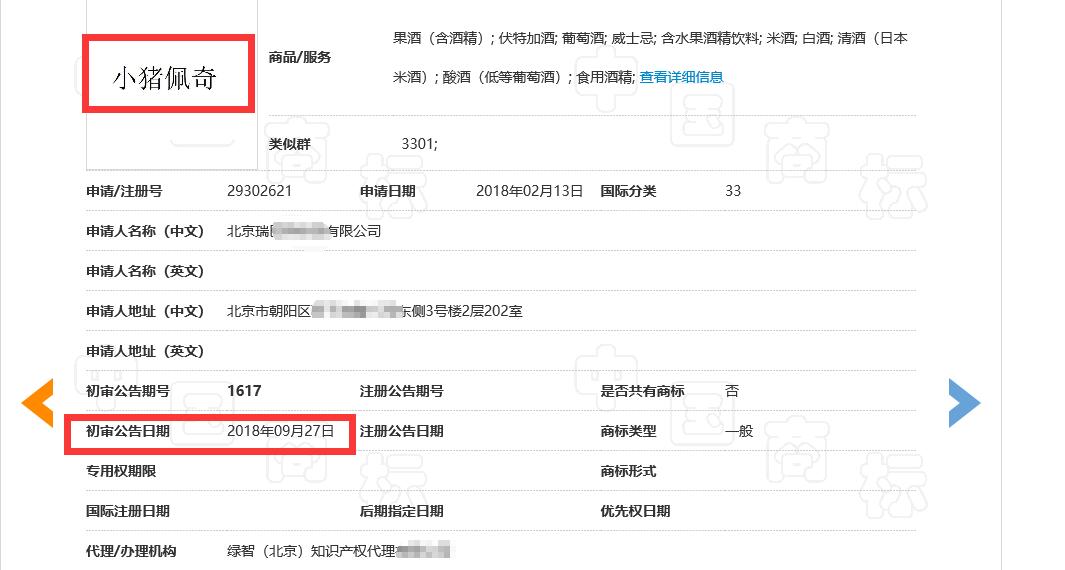Click the 是否共有商标 value 否

pyautogui.click(x=732, y=391)
